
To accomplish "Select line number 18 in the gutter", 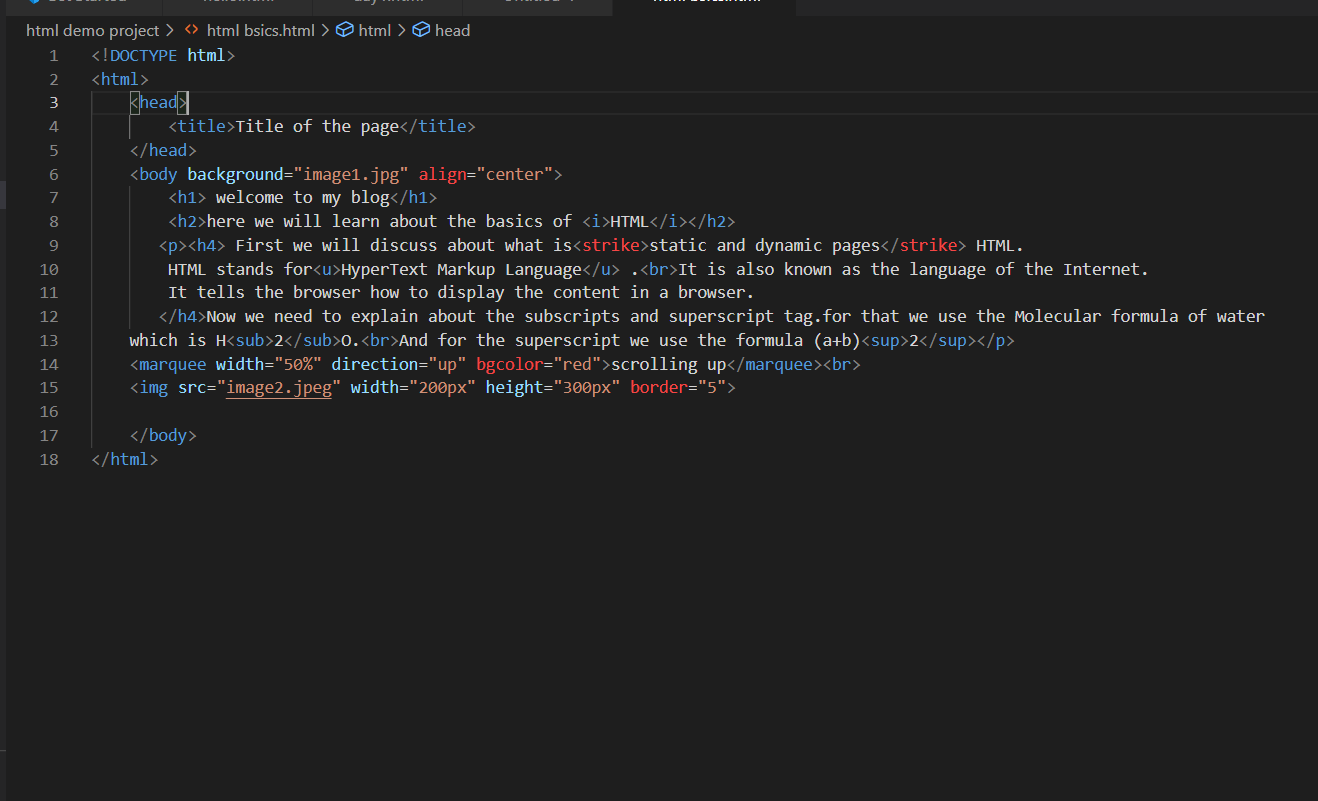I will [x=49, y=459].
